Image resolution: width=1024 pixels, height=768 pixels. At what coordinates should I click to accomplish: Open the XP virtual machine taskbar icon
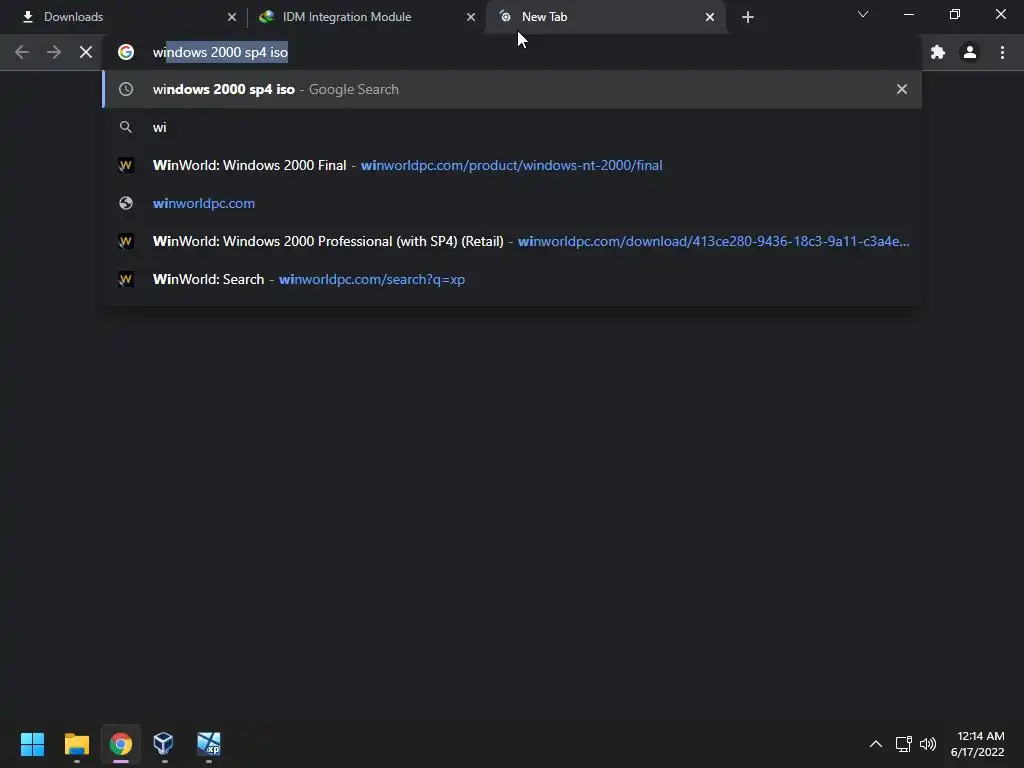pyautogui.click(x=209, y=744)
